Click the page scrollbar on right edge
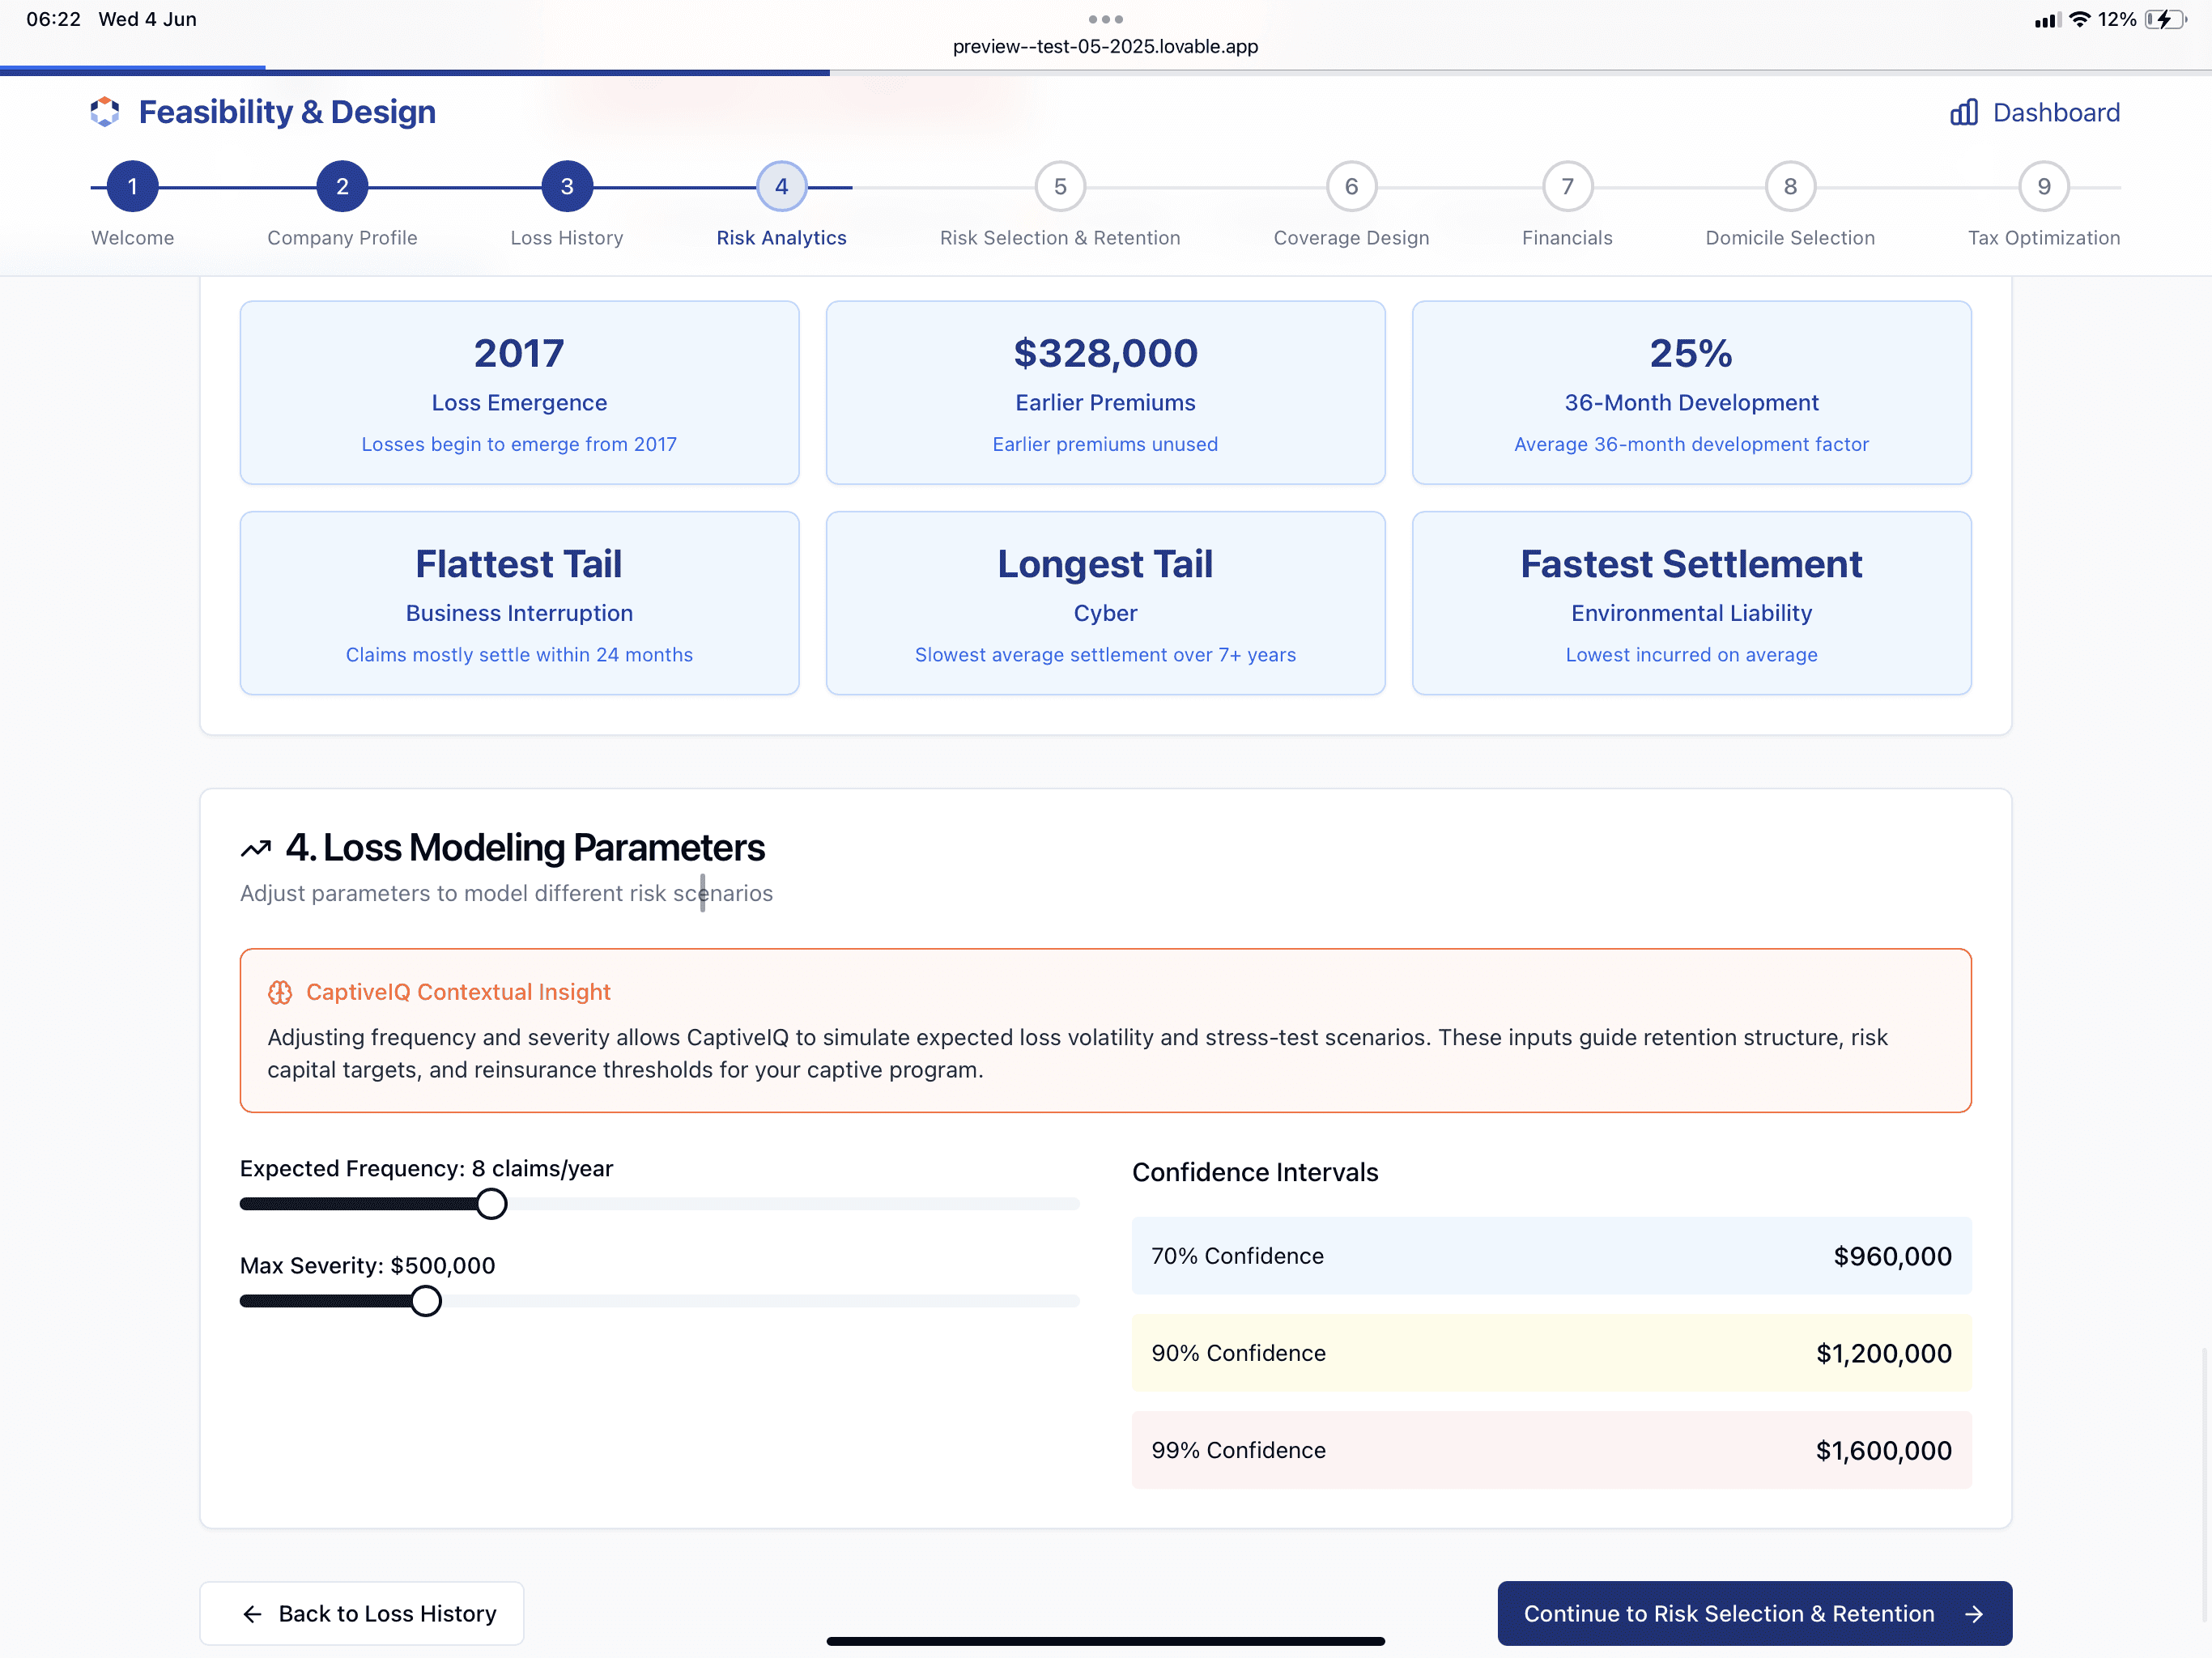Image resolution: width=2212 pixels, height=1658 pixels. point(2204,1485)
